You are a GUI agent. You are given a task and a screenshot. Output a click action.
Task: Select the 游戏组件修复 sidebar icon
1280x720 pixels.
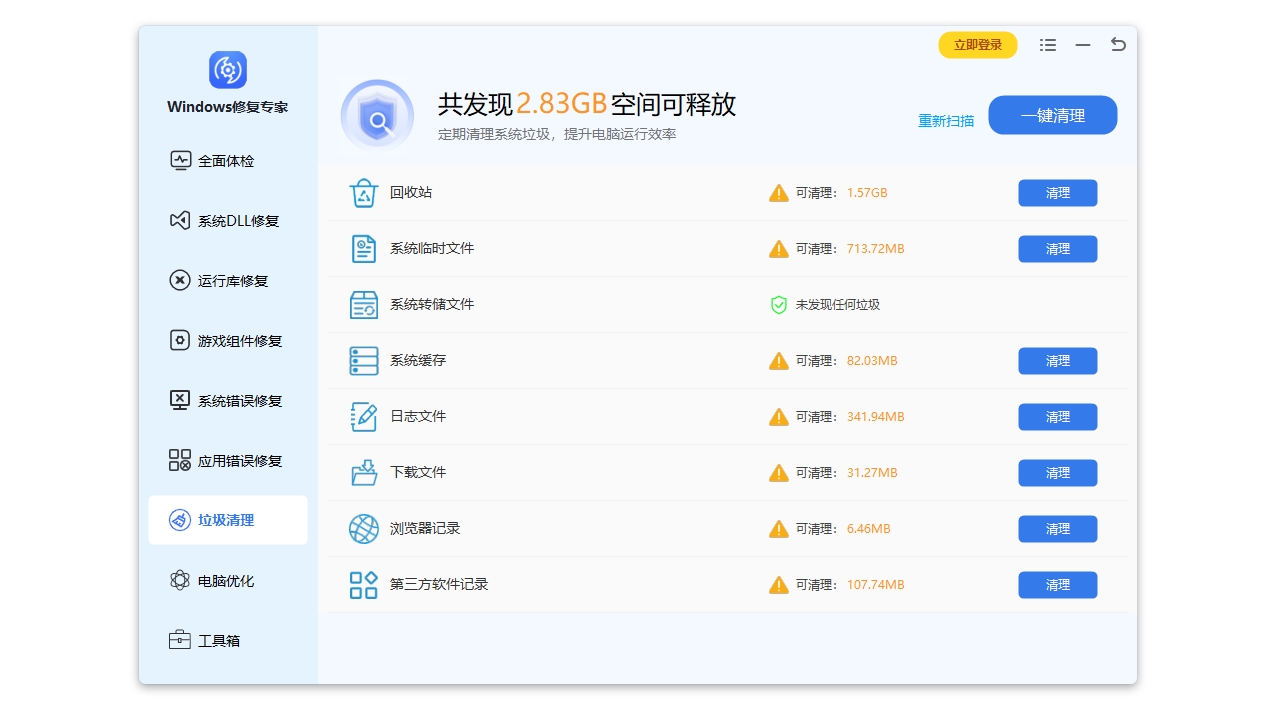click(x=181, y=341)
